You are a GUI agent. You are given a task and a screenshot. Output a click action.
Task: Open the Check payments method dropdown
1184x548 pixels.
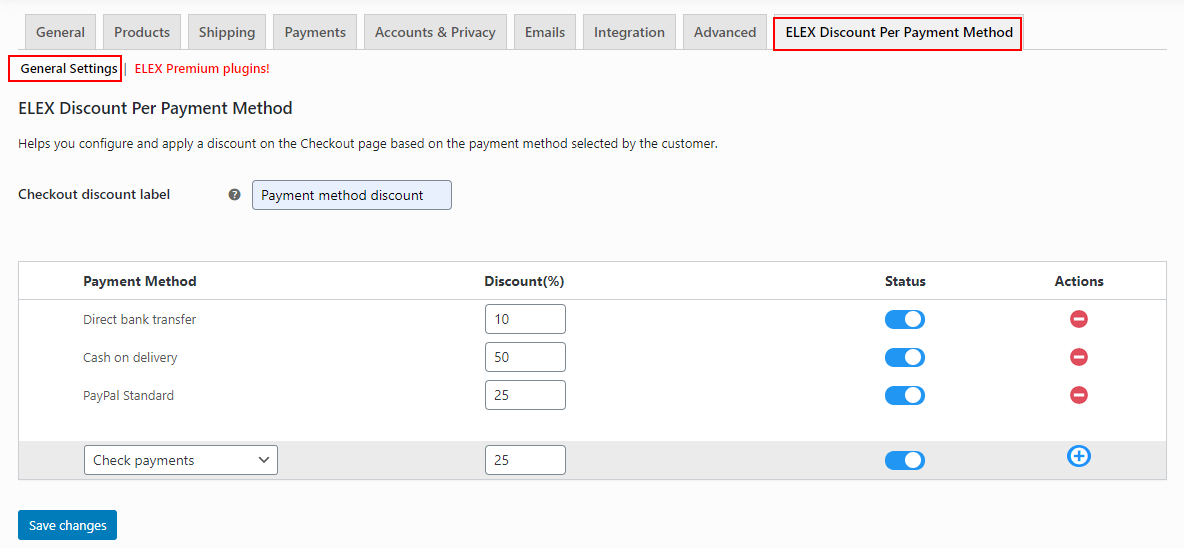pyautogui.click(x=180, y=460)
